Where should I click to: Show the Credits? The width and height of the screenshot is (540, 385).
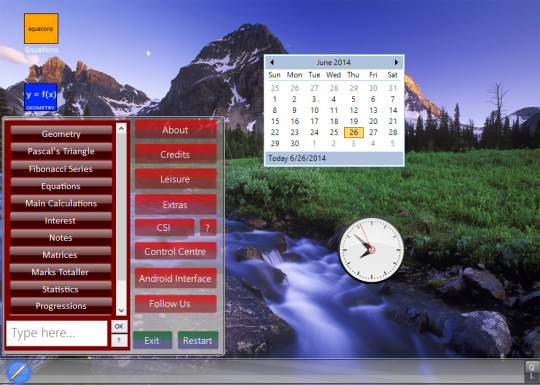(x=175, y=154)
